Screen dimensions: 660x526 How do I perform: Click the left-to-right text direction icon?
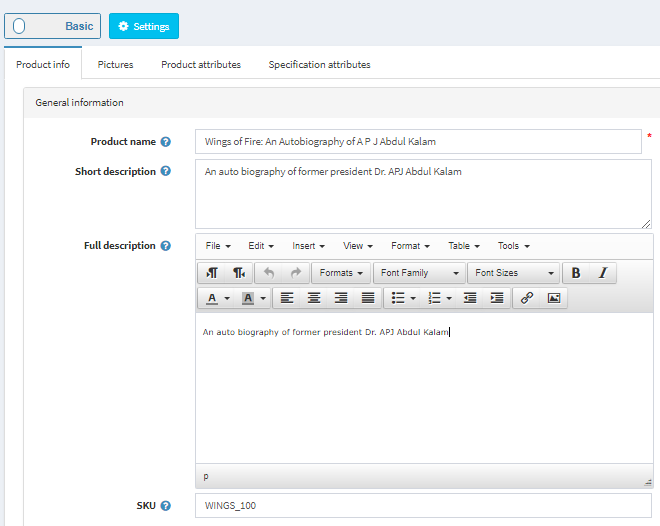point(212,273)
